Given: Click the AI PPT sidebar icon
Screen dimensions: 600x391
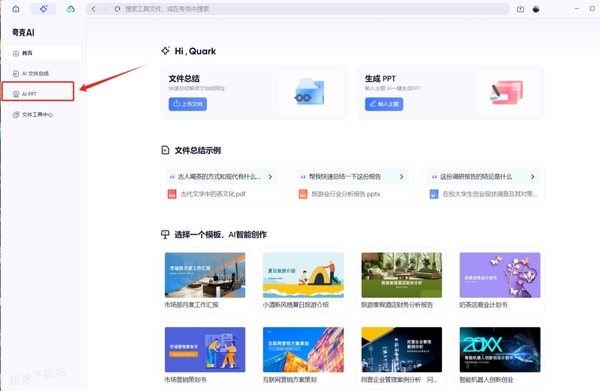Looking at the screenshot, I should click(x=16, y=94).
